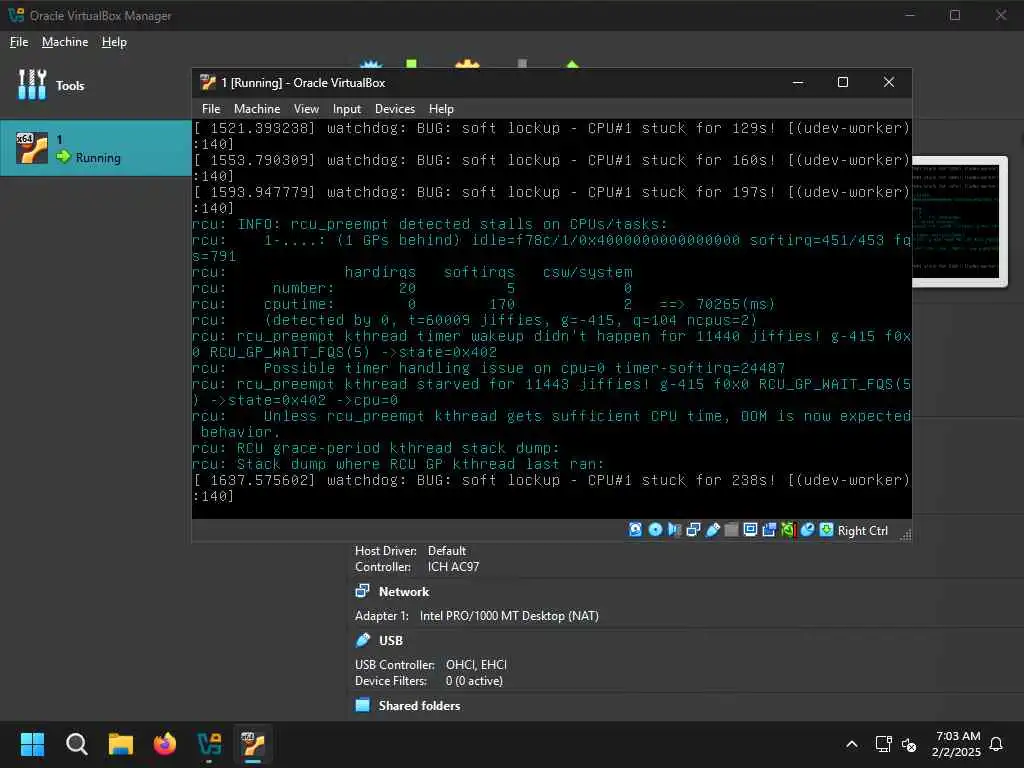Click 'ICH AC97' controller value
1024x768 pixels.
(453, 567)
